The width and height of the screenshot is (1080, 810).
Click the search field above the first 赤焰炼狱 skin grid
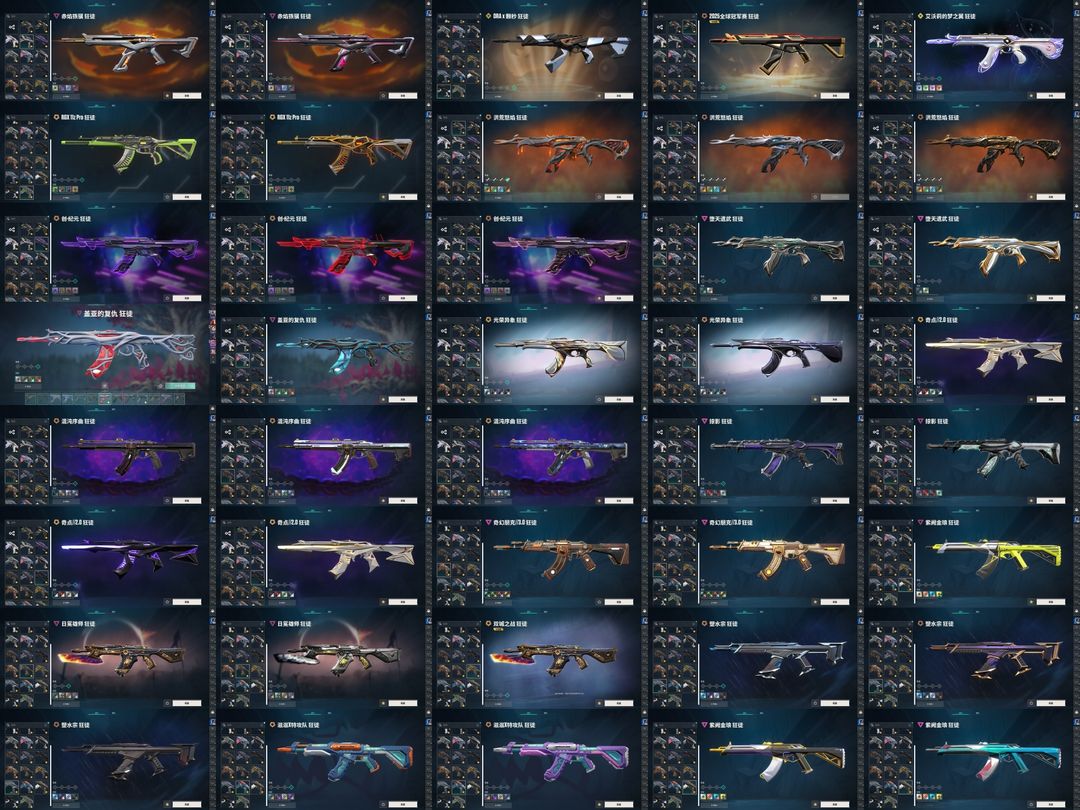tap(27, 17)
